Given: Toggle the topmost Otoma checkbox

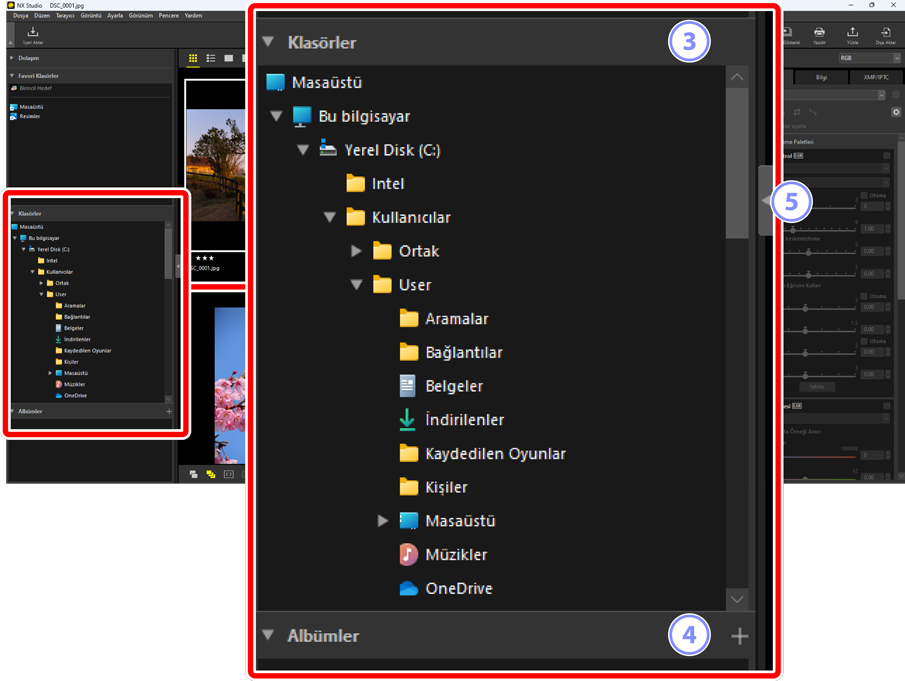Looking at the screenshot, I should tap(864, 195).
